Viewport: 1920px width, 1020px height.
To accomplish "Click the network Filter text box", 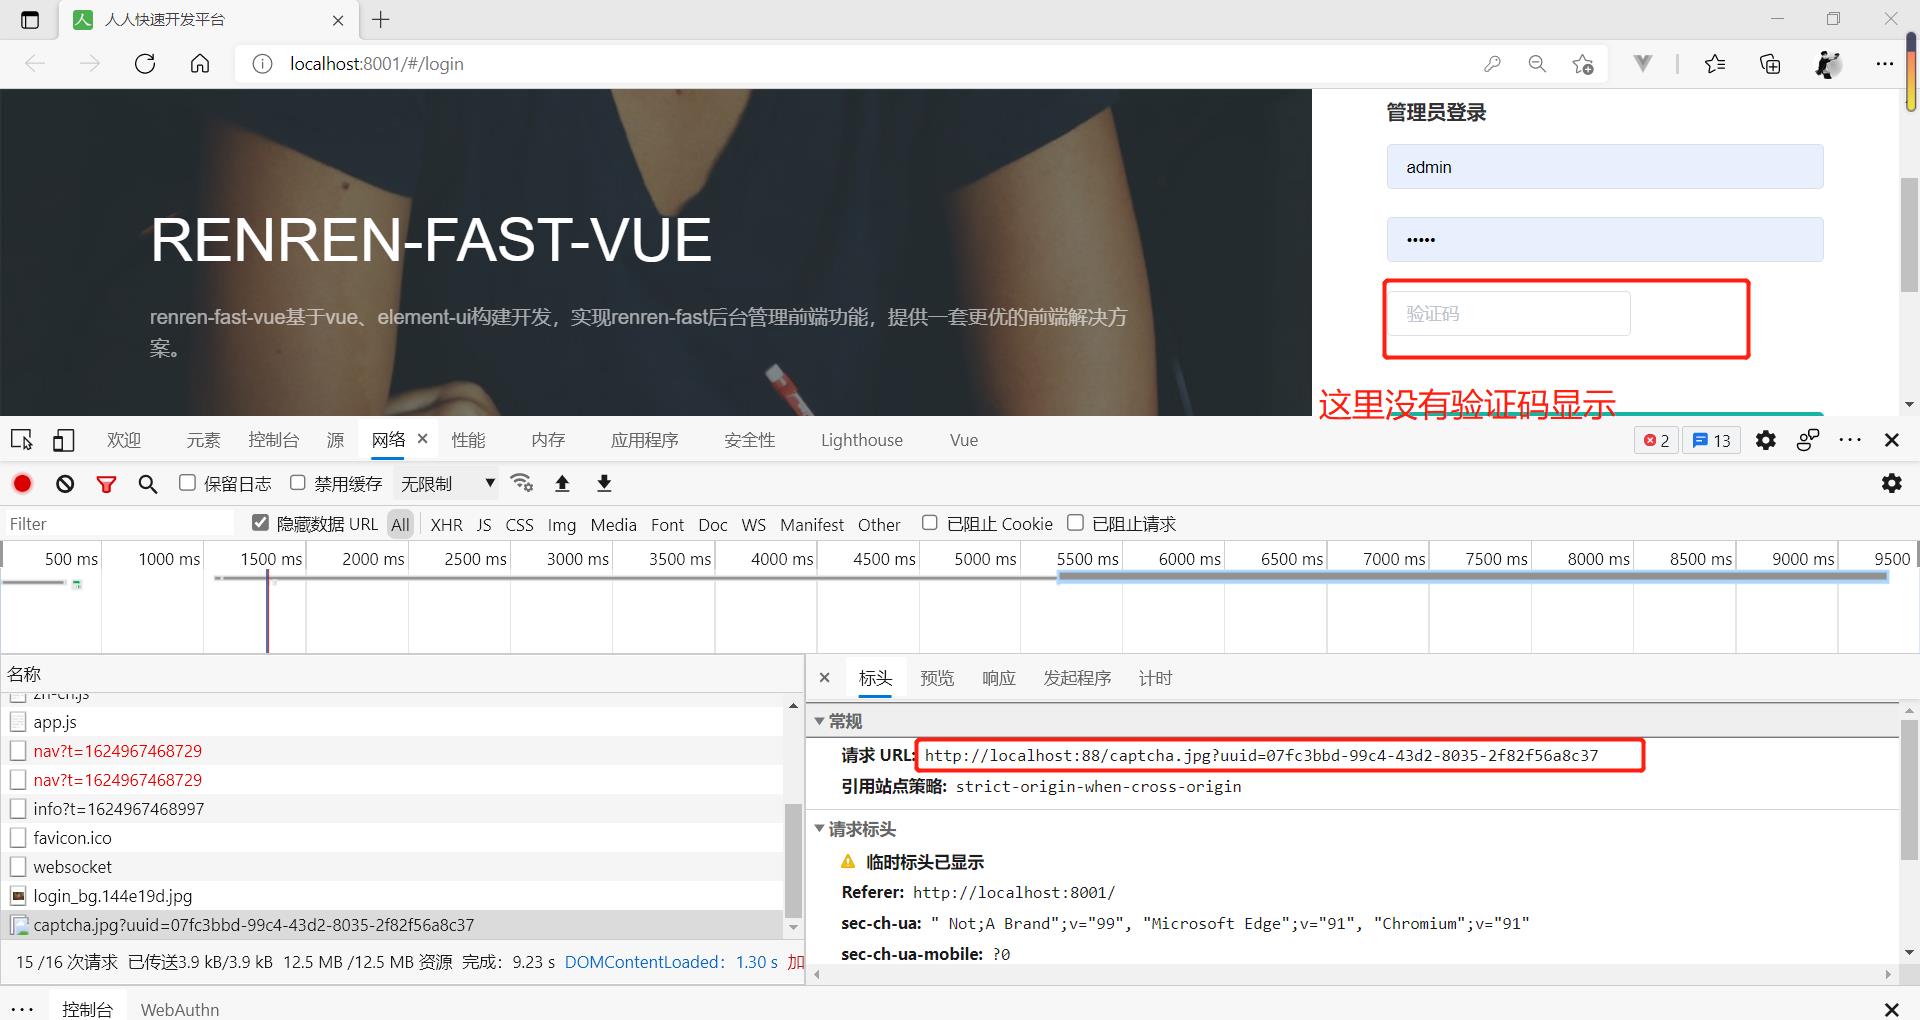I will (x=120, y=524).
